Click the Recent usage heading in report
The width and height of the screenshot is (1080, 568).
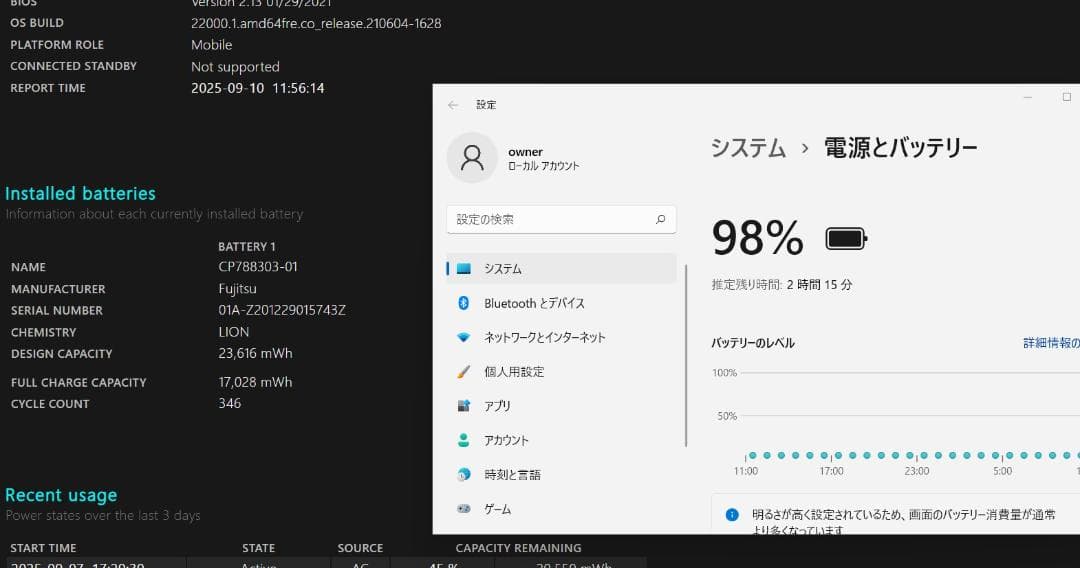click(61, 495)
